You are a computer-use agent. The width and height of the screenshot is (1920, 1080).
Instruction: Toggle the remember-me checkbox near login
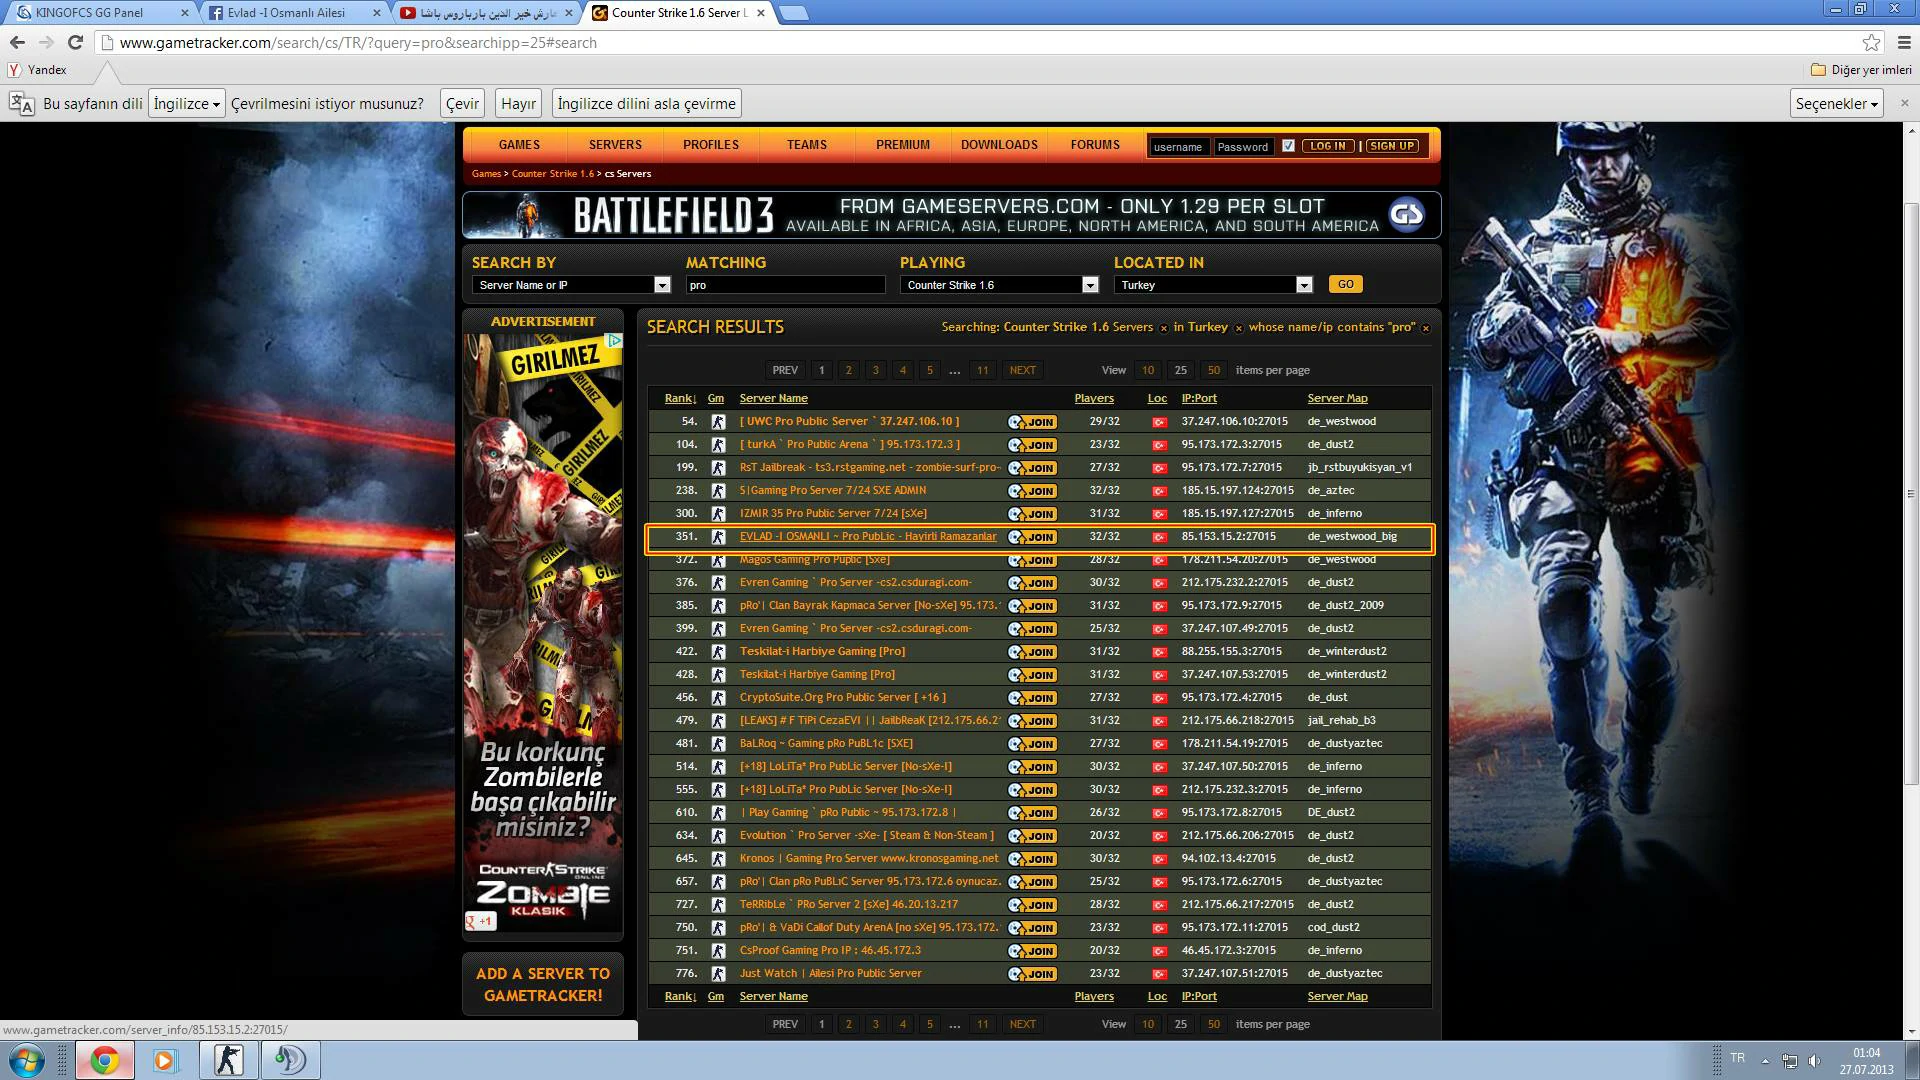(1288, 146)
